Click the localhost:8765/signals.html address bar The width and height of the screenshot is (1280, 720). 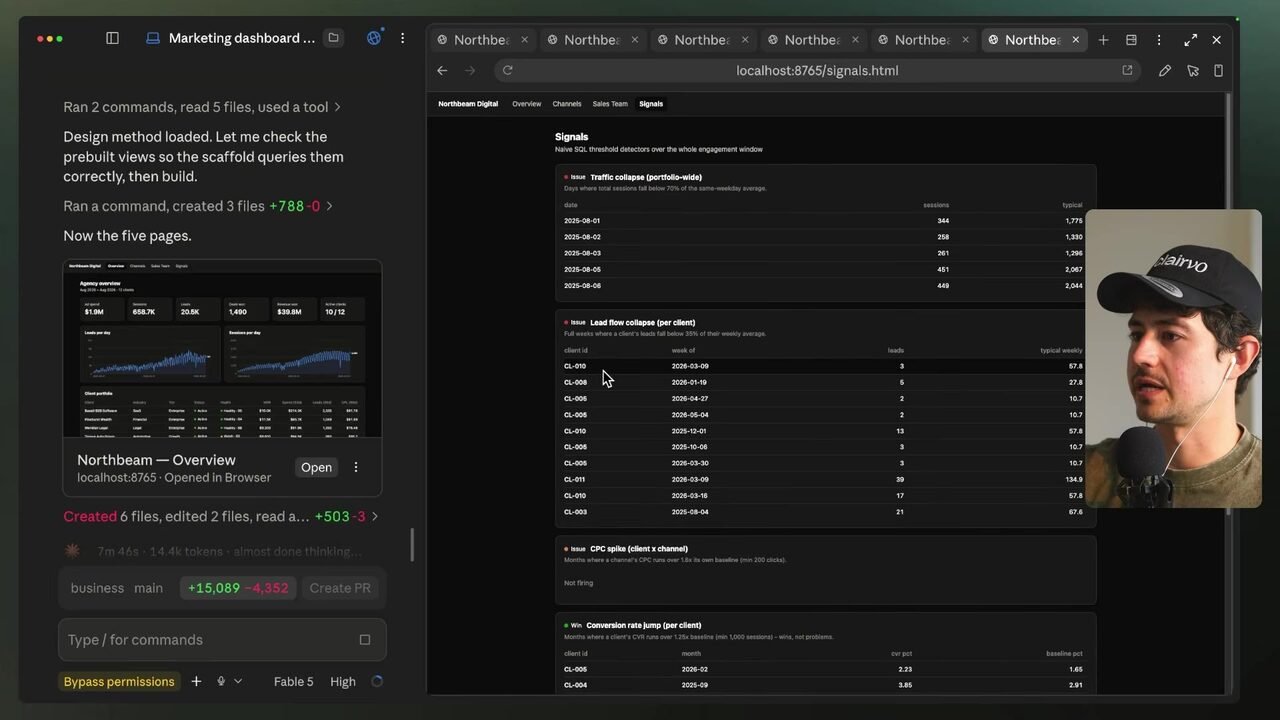click(817, 70)
